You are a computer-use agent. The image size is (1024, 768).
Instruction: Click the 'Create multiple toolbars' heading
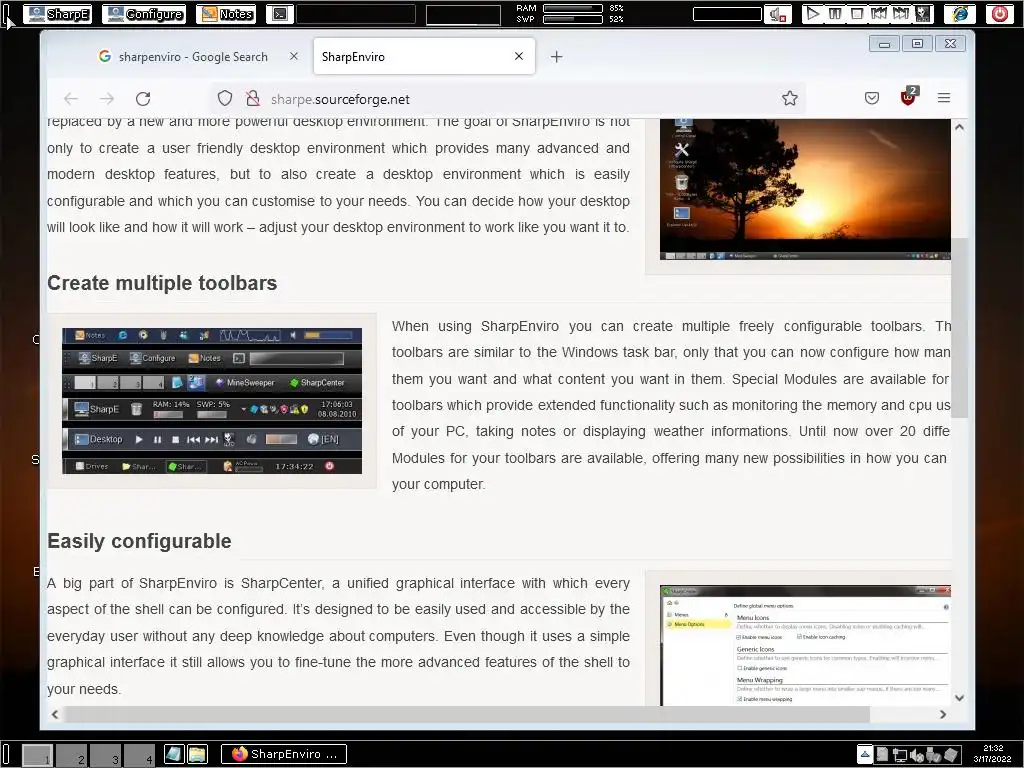pos(162,283)
